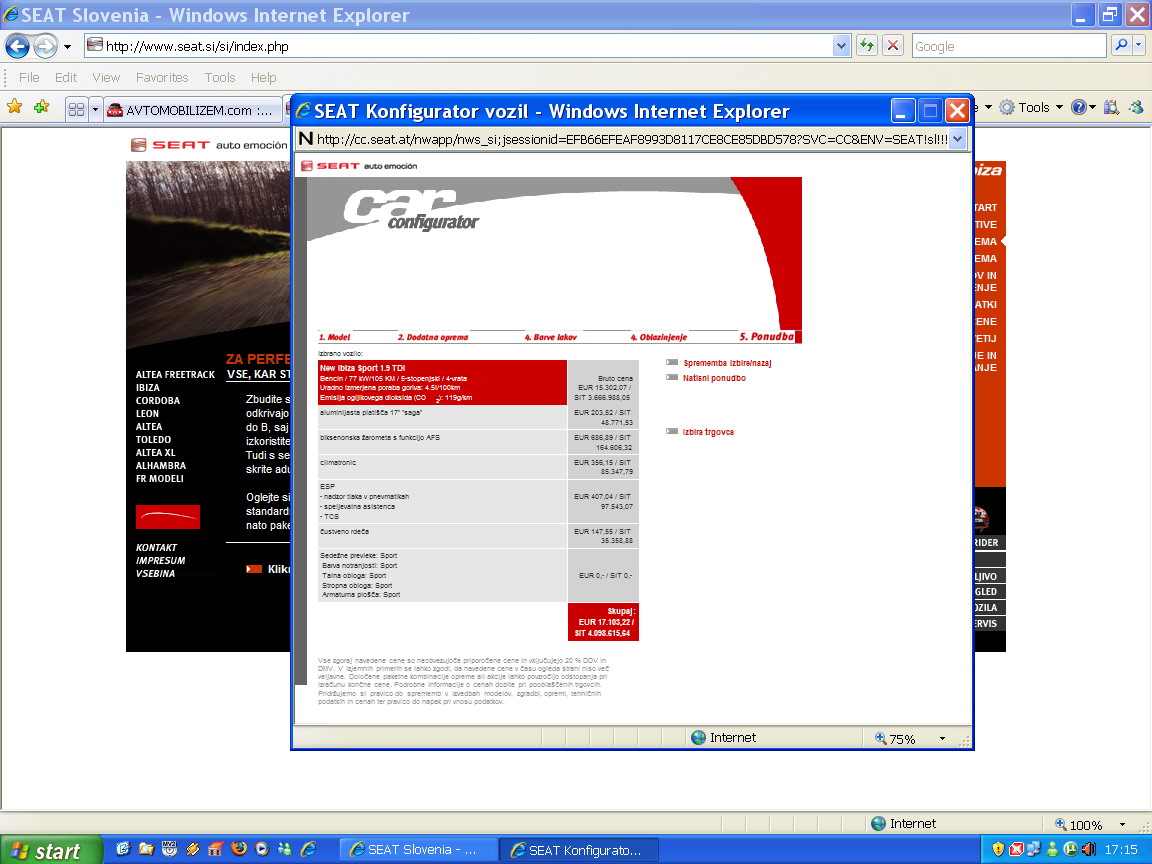Open the tab list dropdown arrow
This screenshot has height=864, width=1152.
(x=95, y=110)
